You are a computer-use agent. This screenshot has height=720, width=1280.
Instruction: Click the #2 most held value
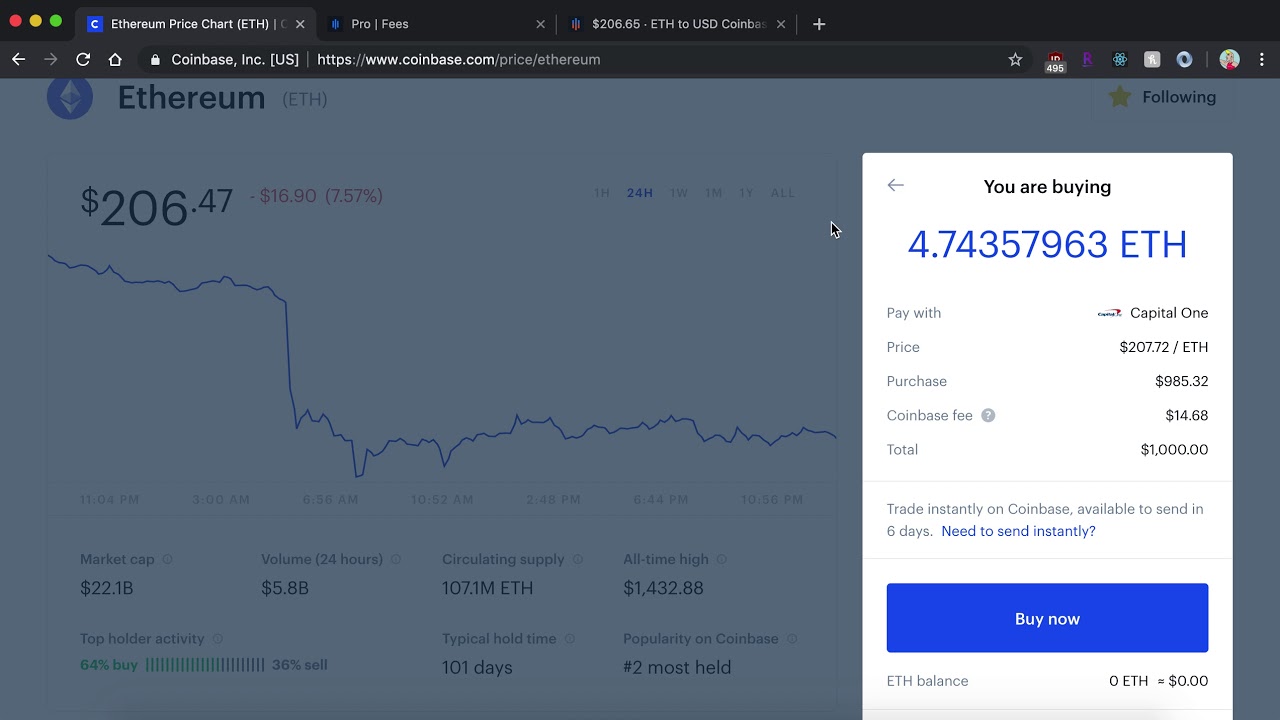click(677, 667)
